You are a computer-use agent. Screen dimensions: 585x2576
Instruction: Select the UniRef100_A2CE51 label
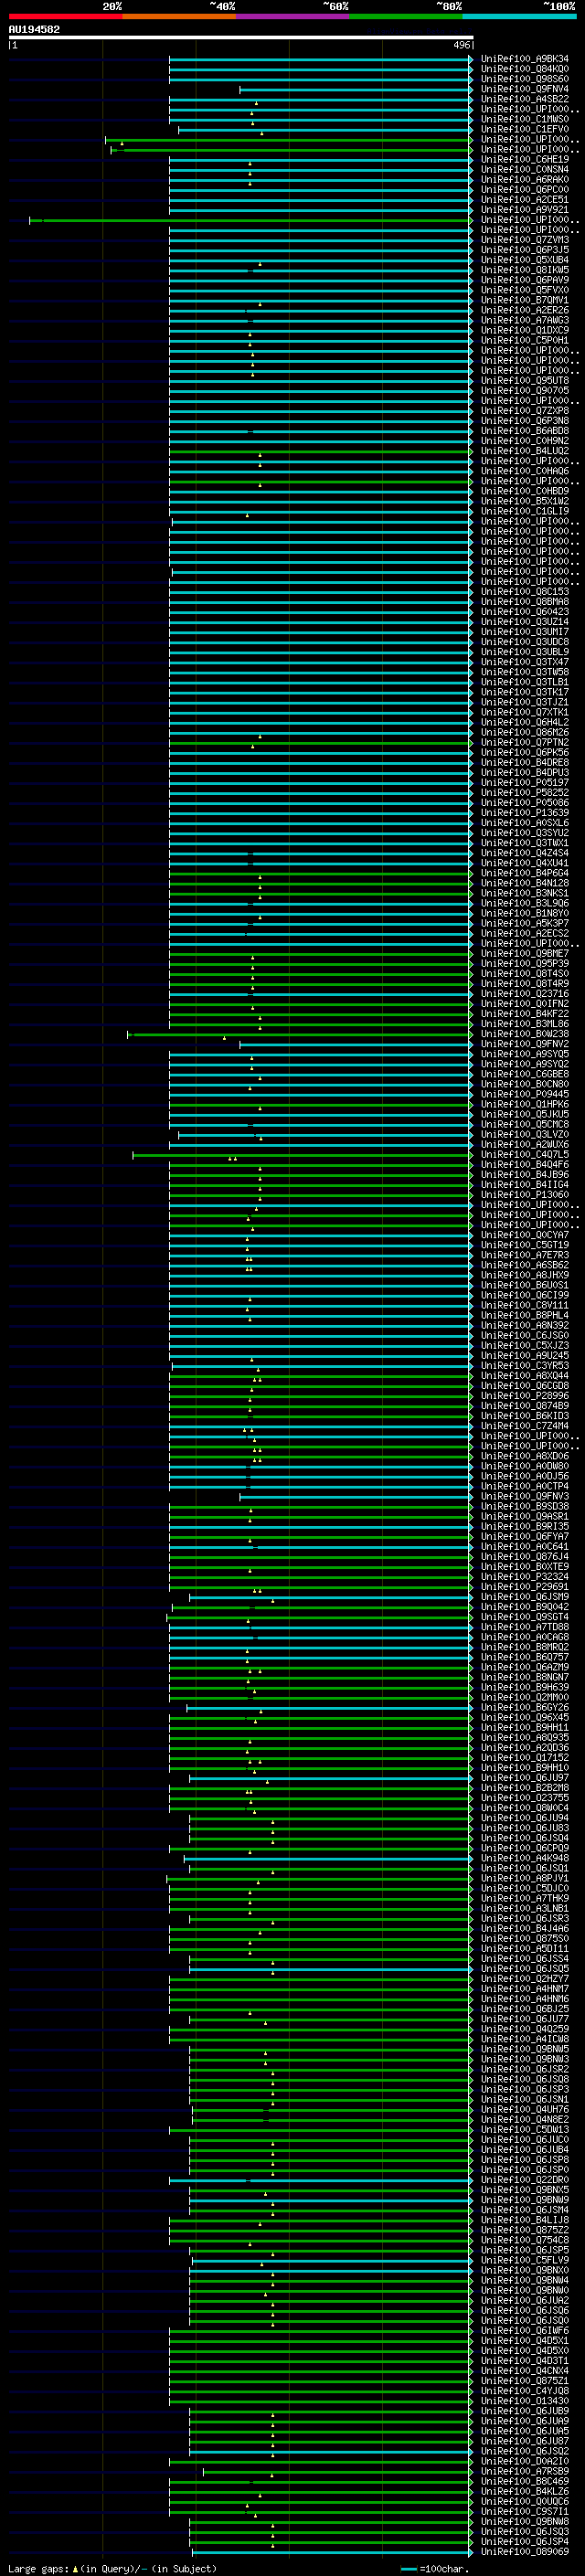point(525,200)
